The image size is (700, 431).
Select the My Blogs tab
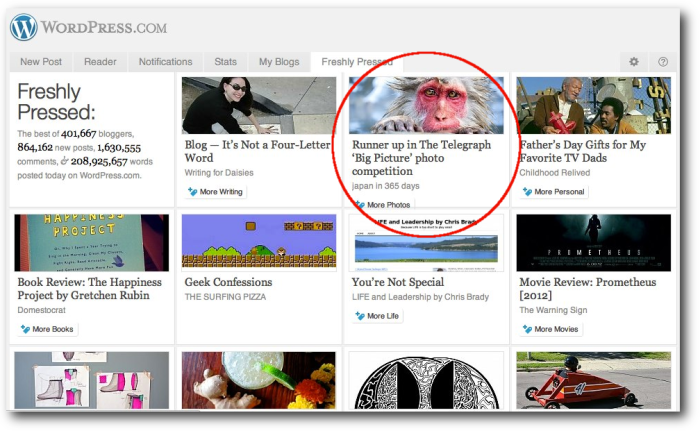(279, 62)
